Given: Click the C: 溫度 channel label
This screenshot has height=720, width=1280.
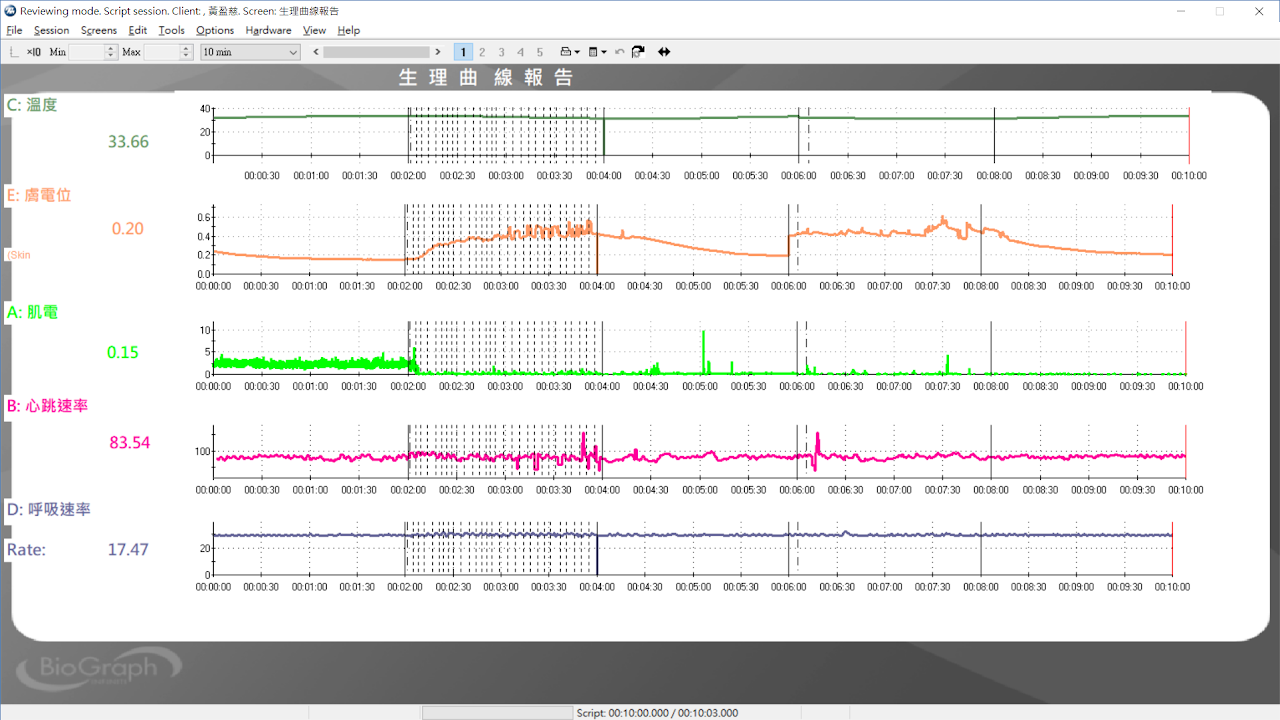Looking at the screenshot, I should pos(32,105).
